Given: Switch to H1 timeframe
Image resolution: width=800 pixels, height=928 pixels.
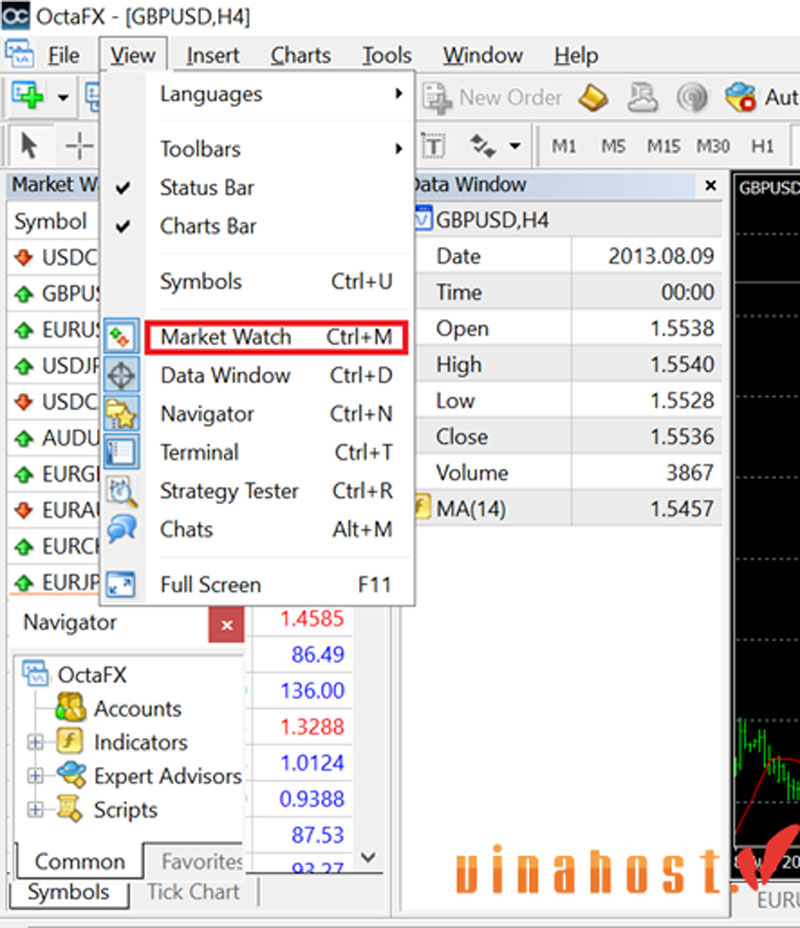Looking at the screenshot, I should point(763,146).
